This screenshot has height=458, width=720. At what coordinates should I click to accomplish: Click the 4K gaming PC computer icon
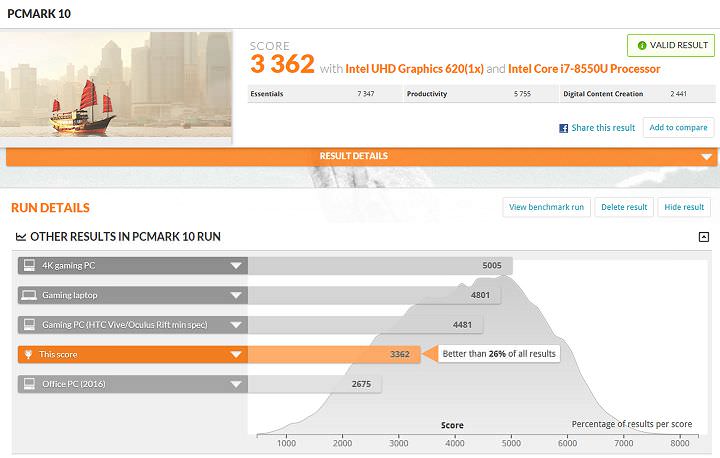30,266
